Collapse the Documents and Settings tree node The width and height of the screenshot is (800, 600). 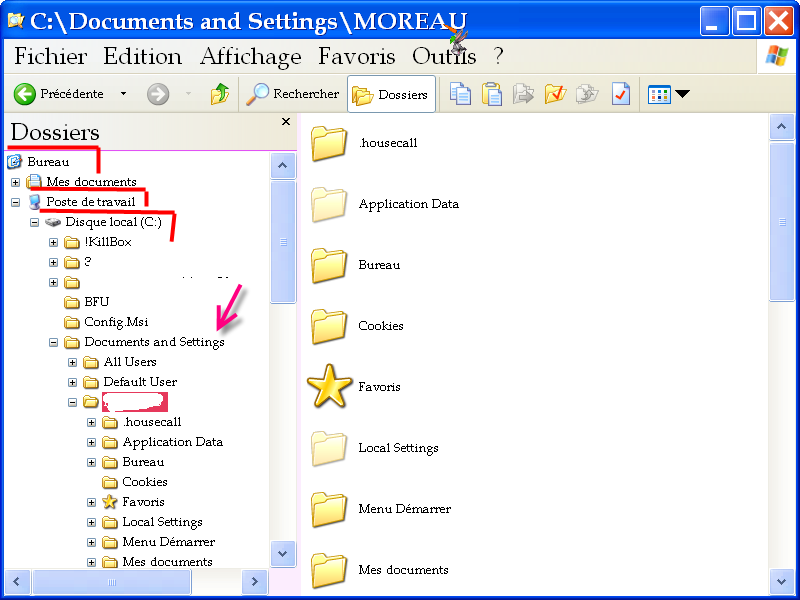54,342
